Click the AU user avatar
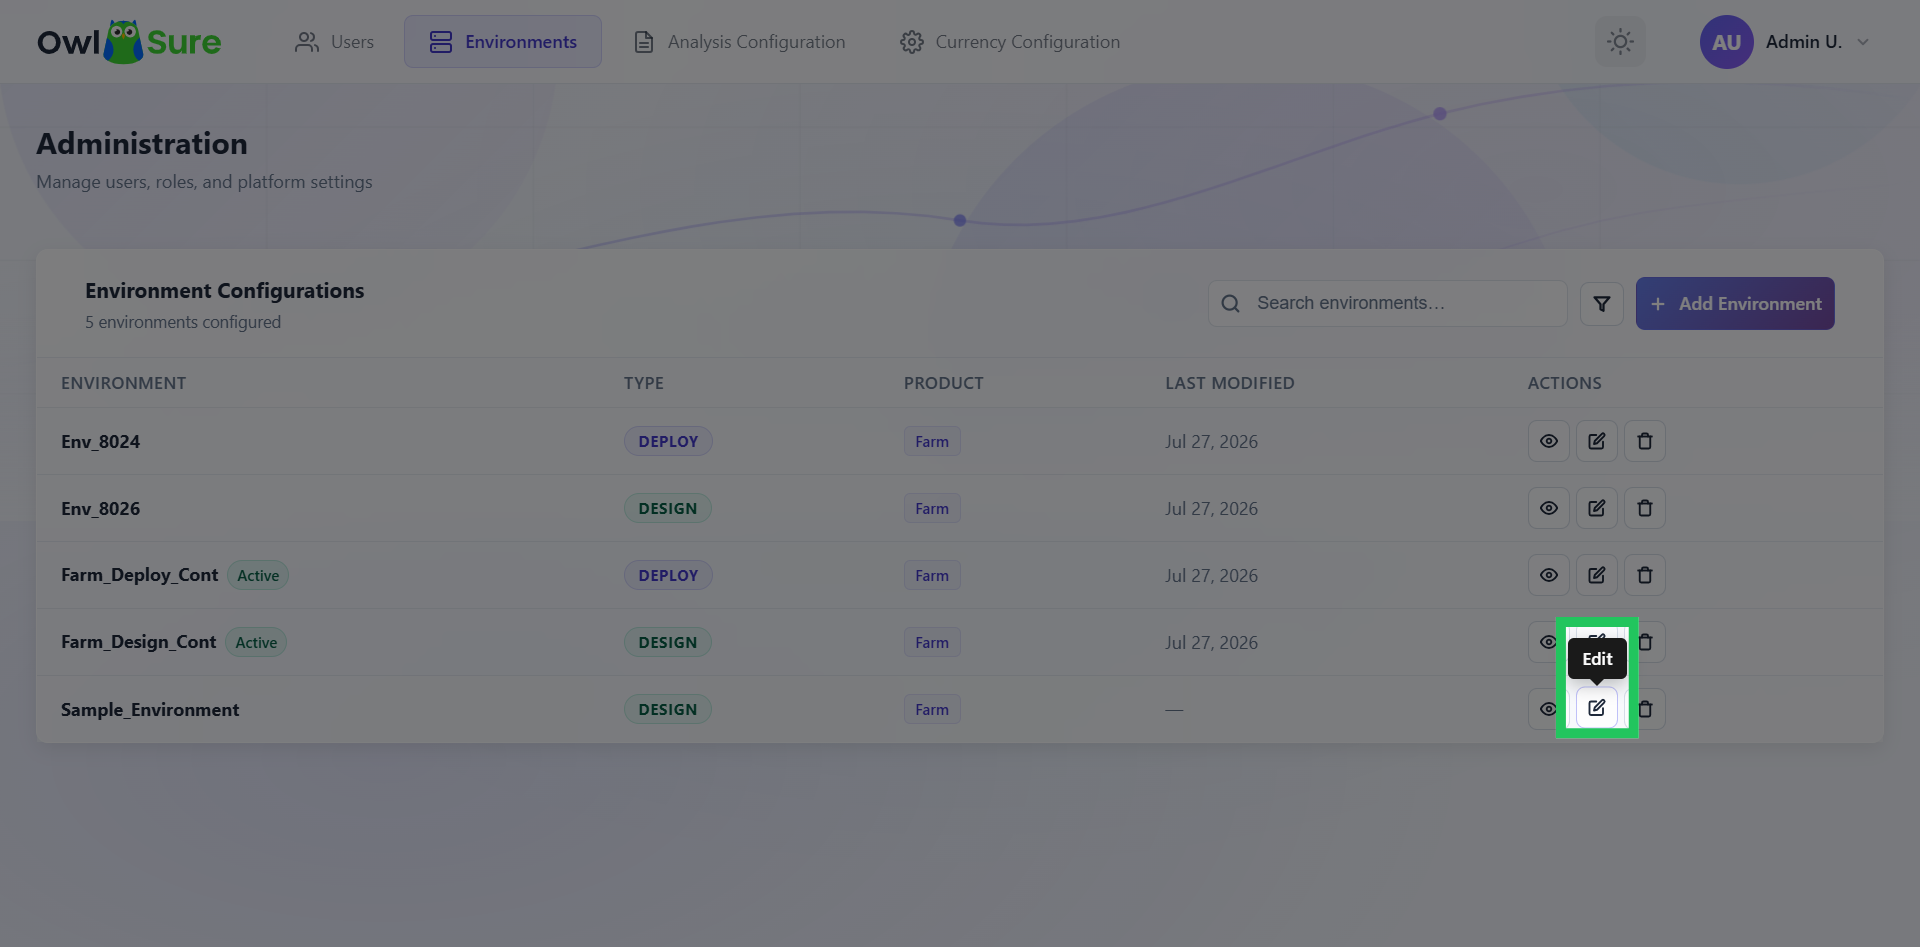1920x947 pixels. click(1726, 42)
